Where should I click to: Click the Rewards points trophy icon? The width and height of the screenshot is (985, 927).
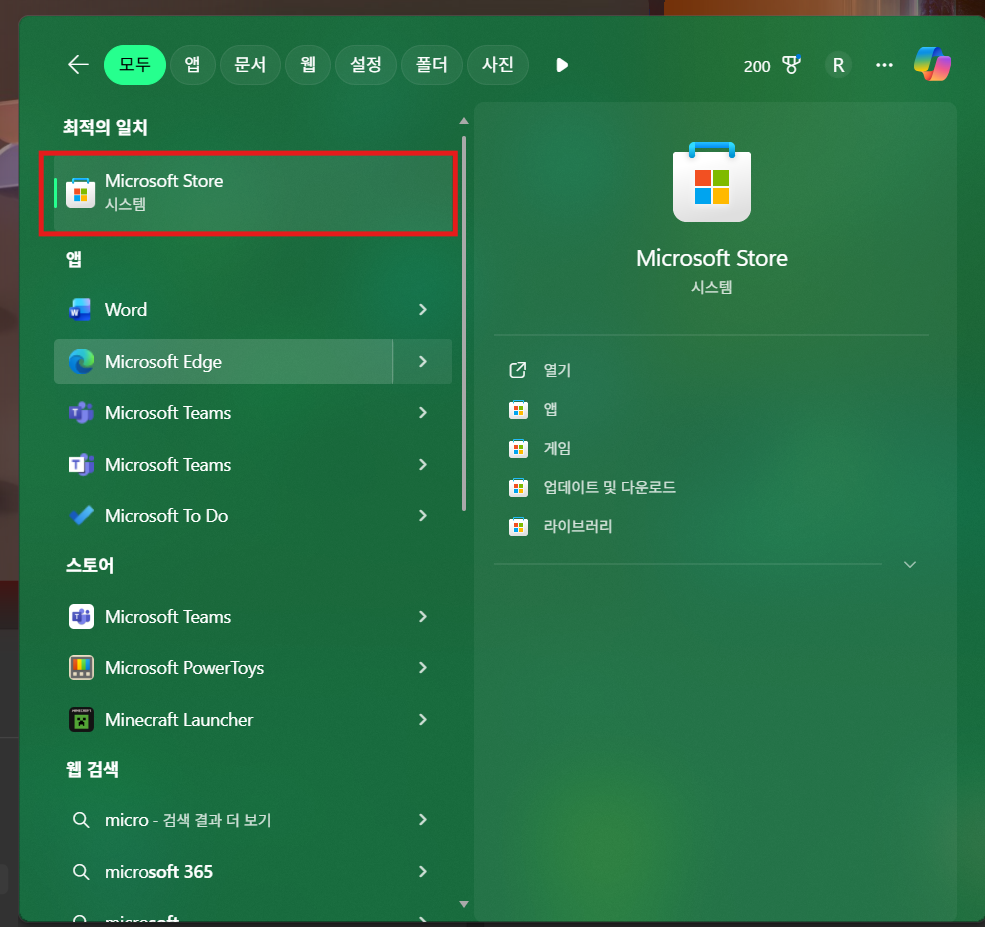pos(791,65)
